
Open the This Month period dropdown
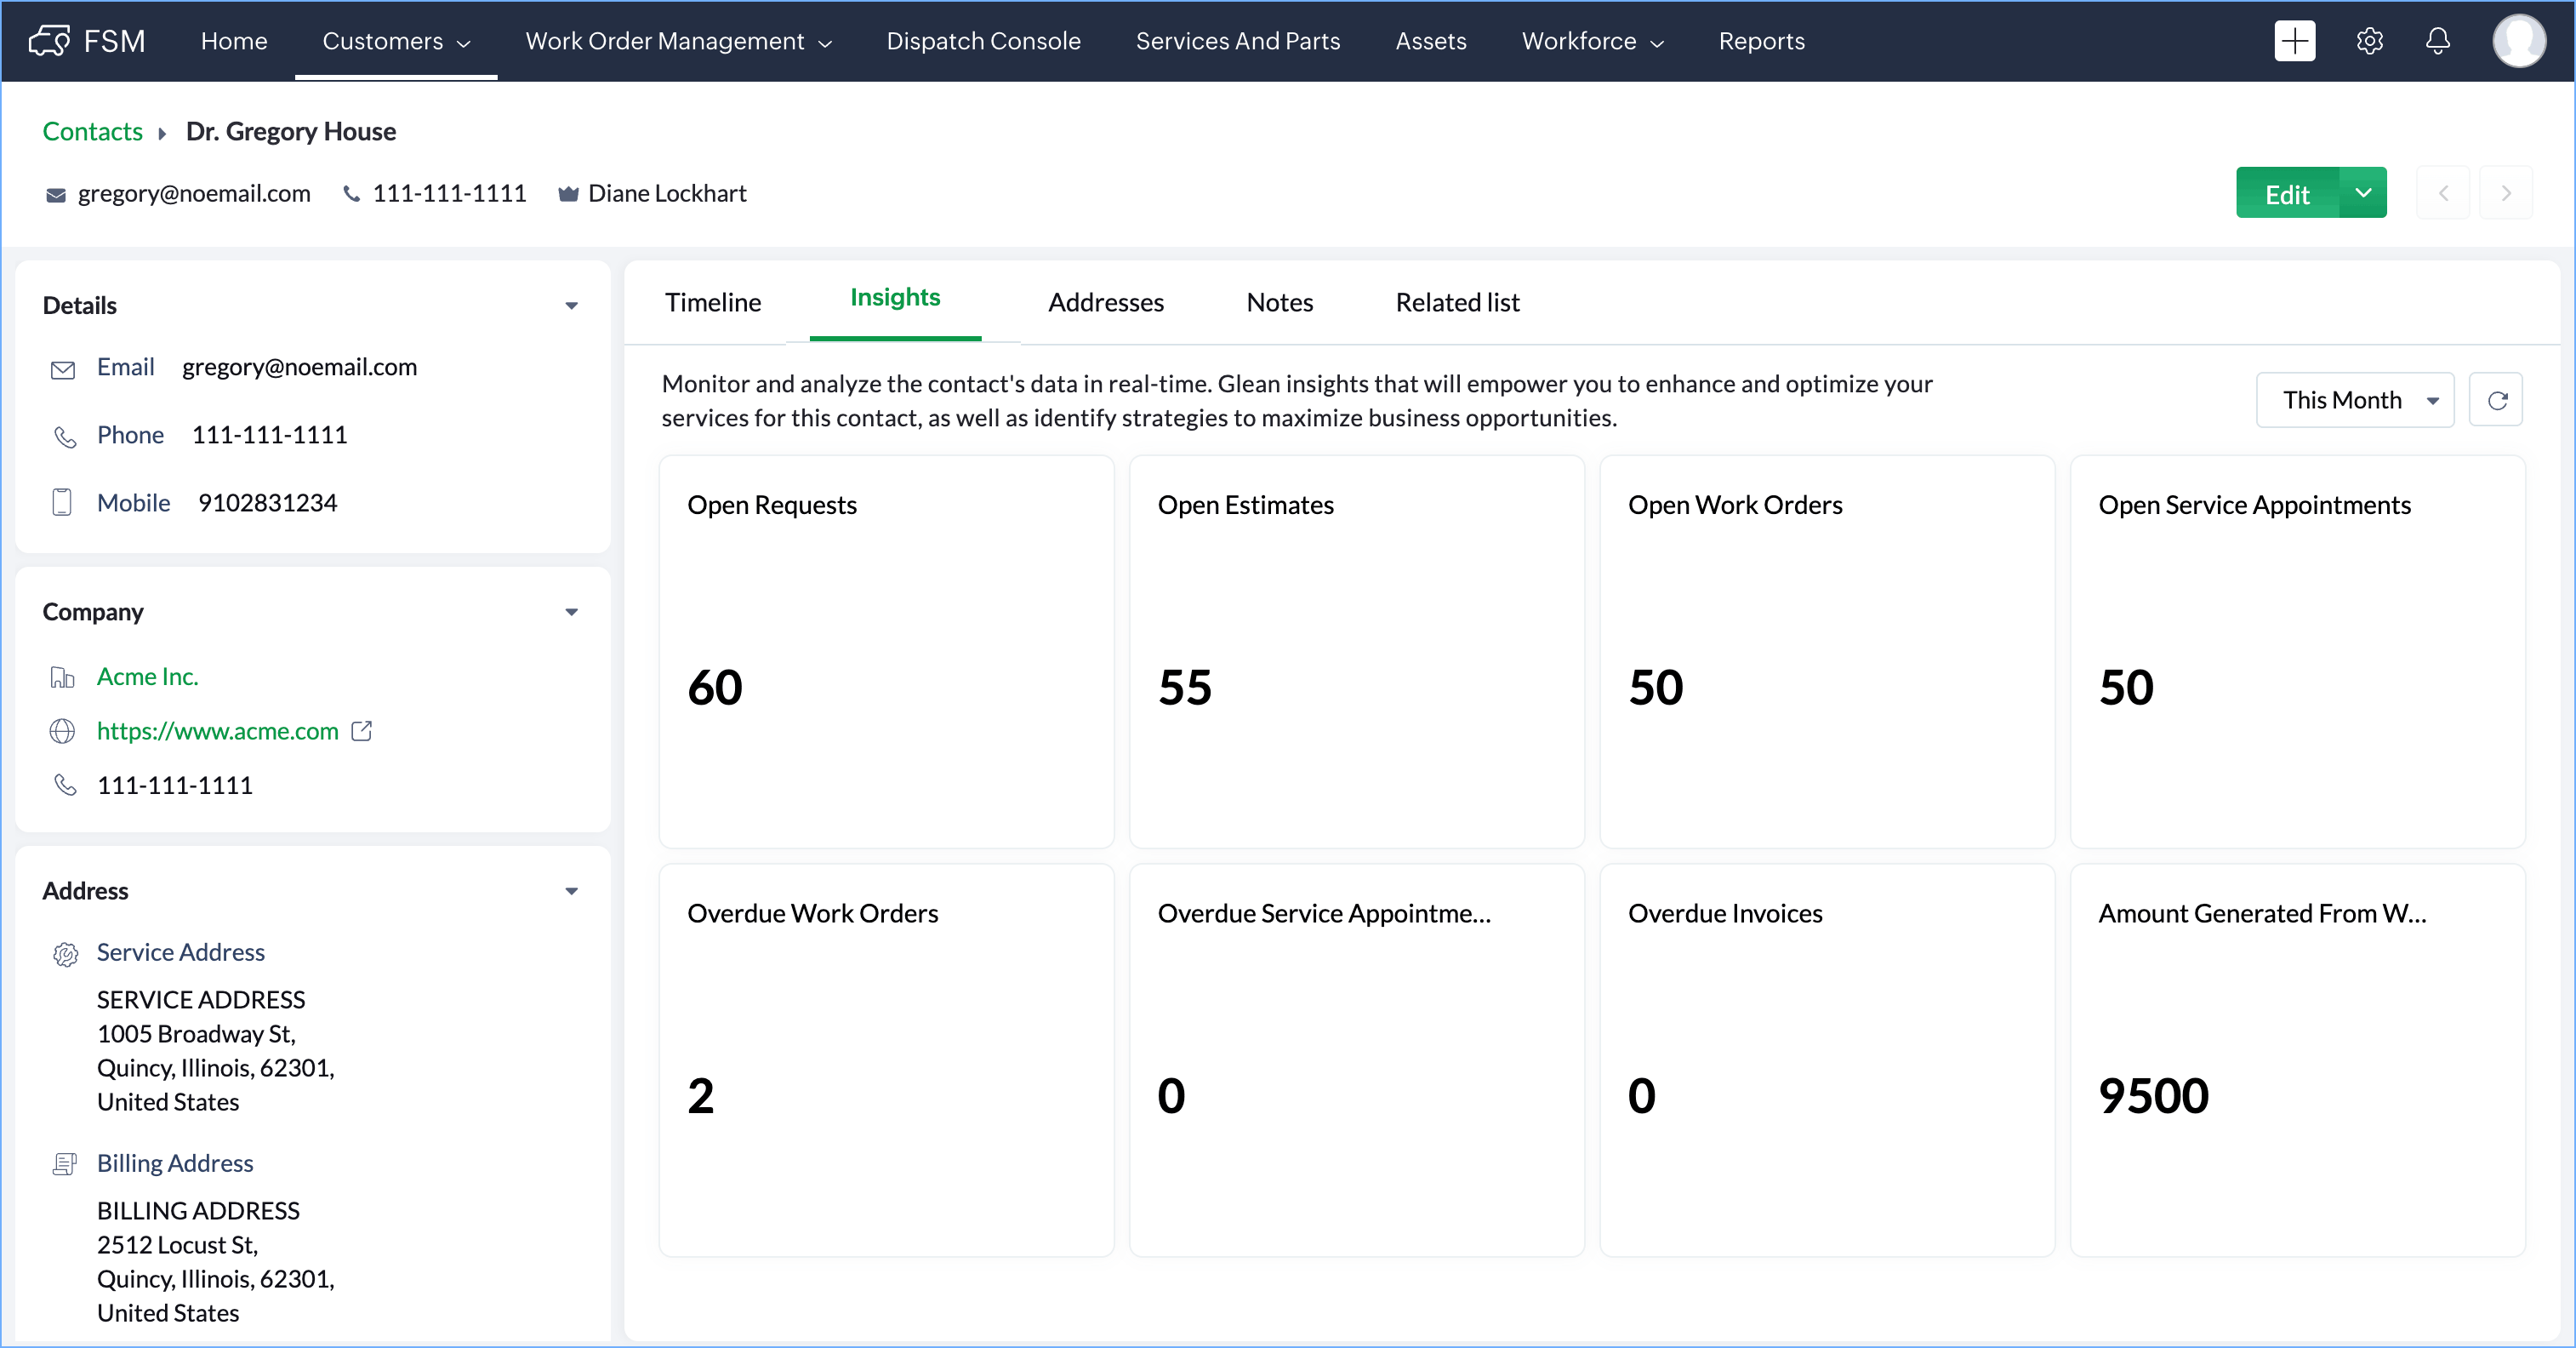(2354, 400)
